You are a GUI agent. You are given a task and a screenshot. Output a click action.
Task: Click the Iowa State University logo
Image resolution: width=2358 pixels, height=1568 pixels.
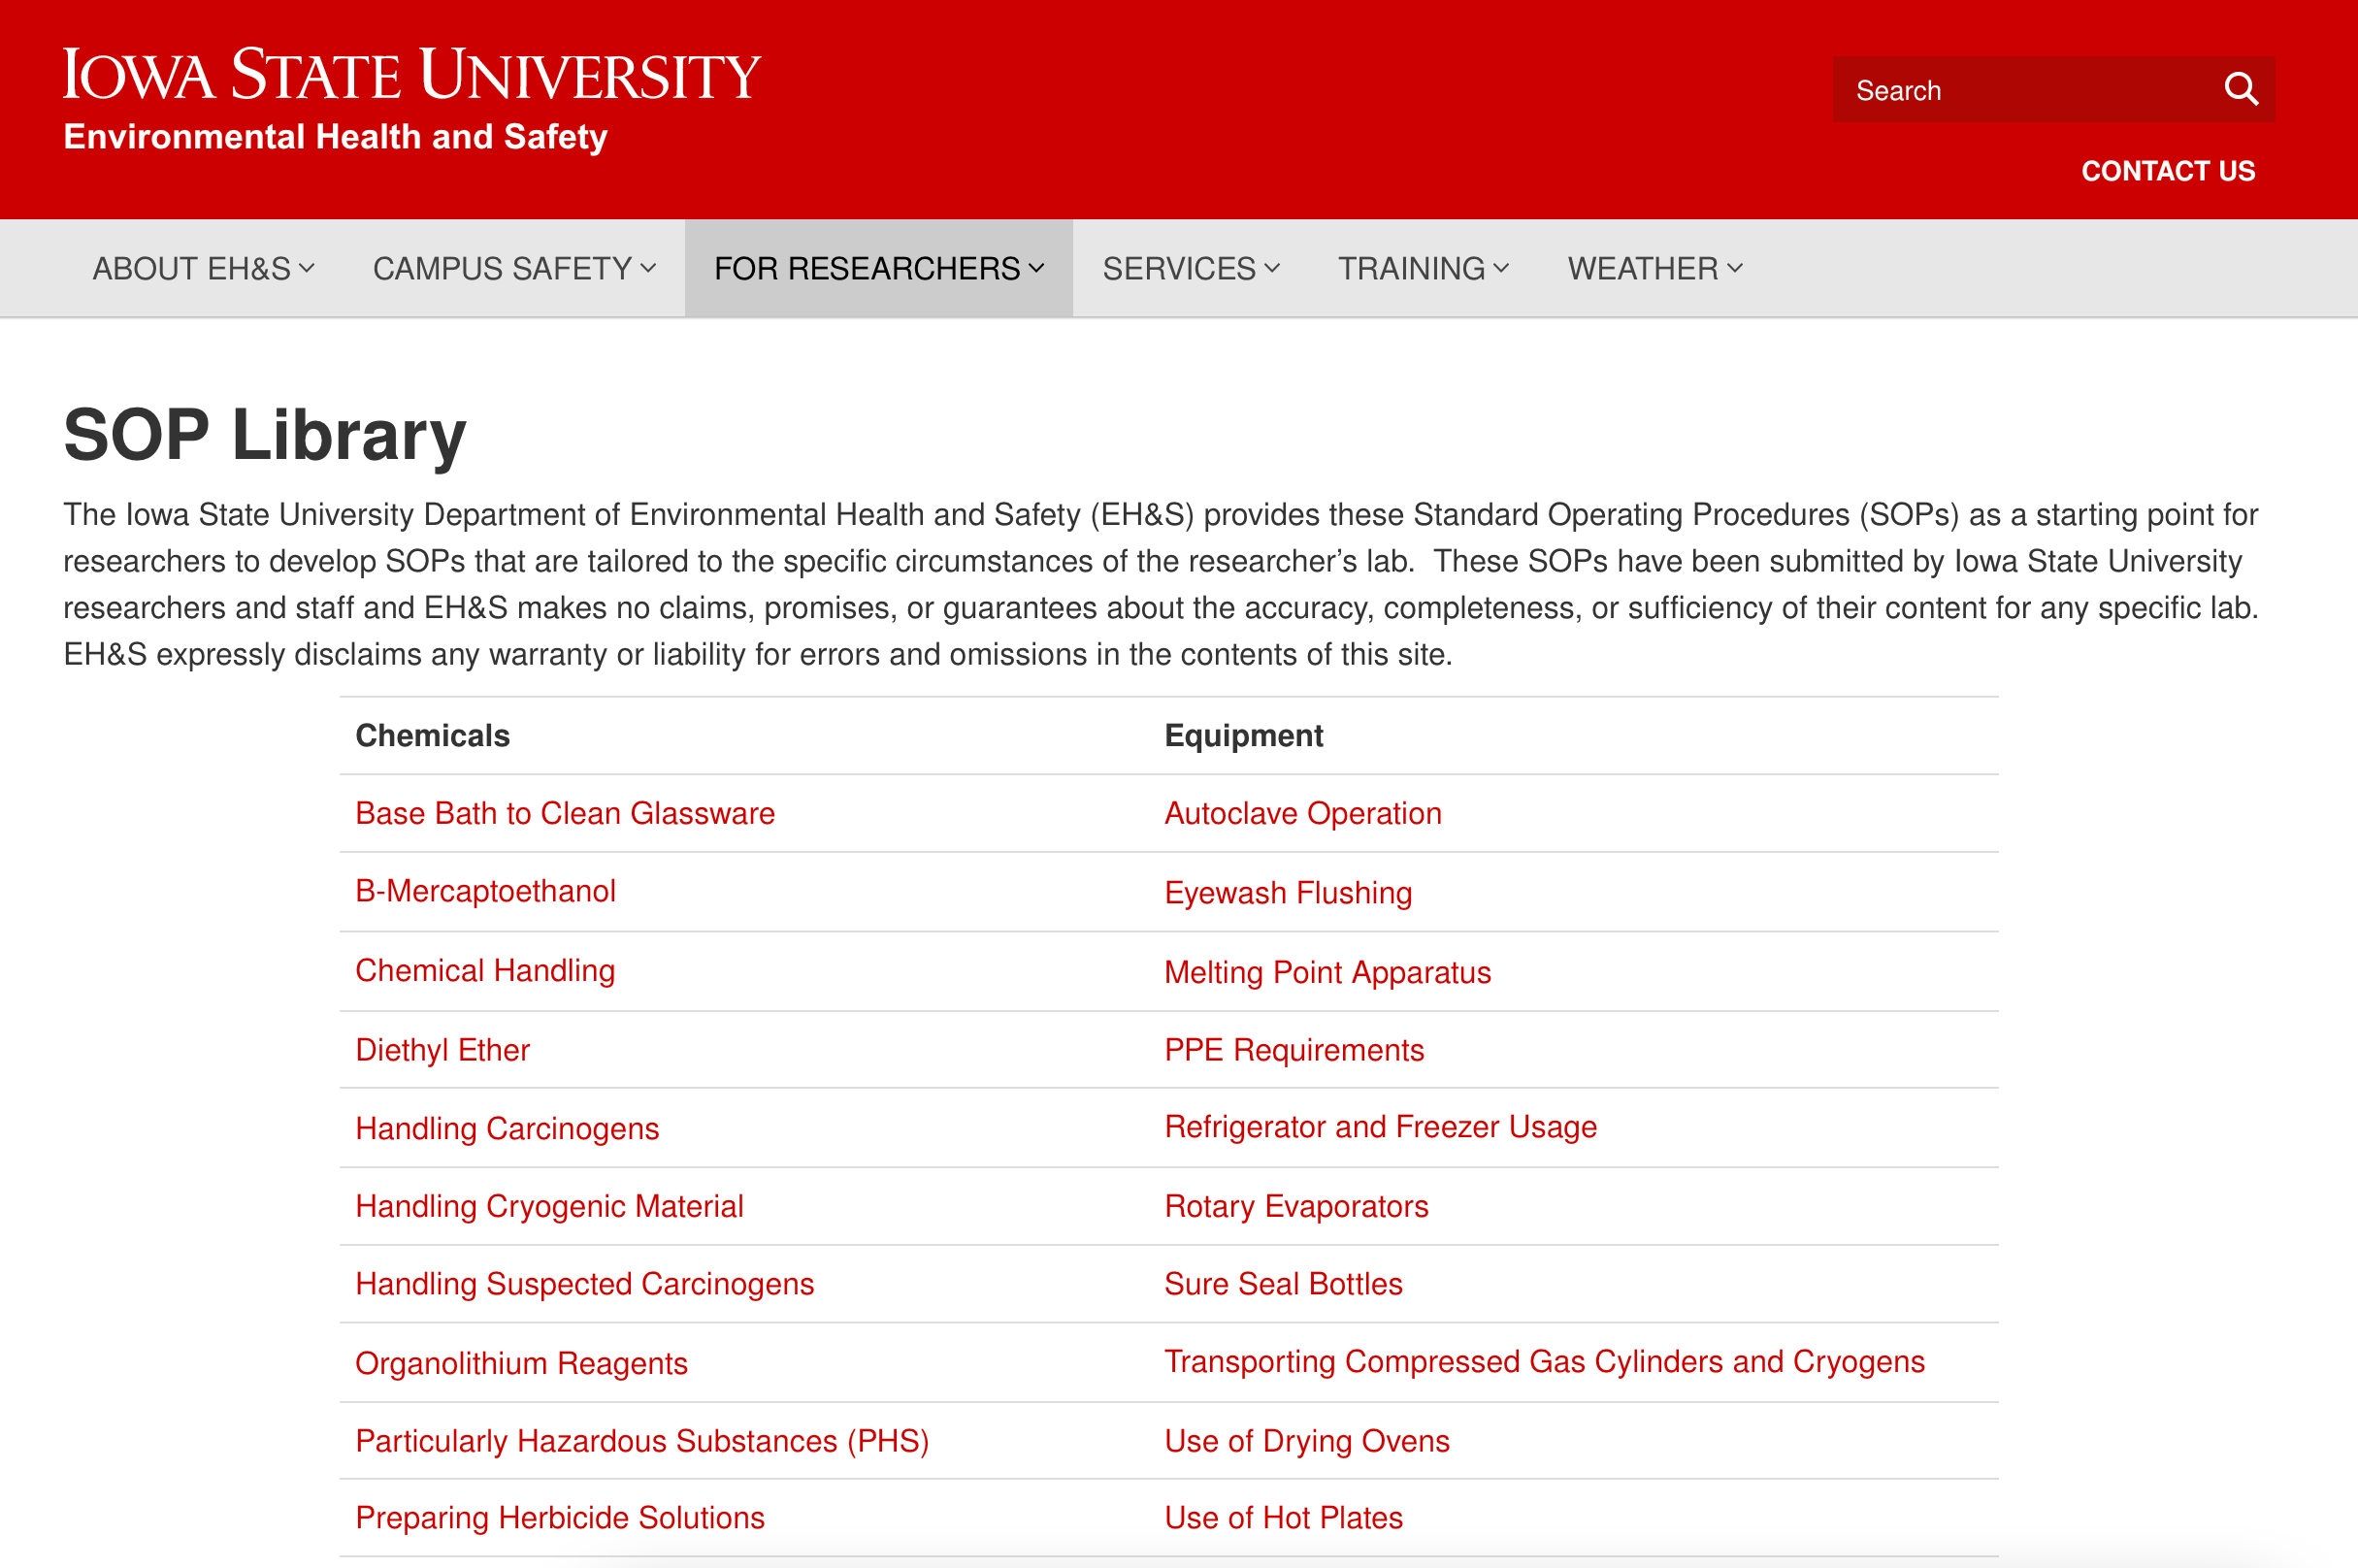(x=411, y=75)
